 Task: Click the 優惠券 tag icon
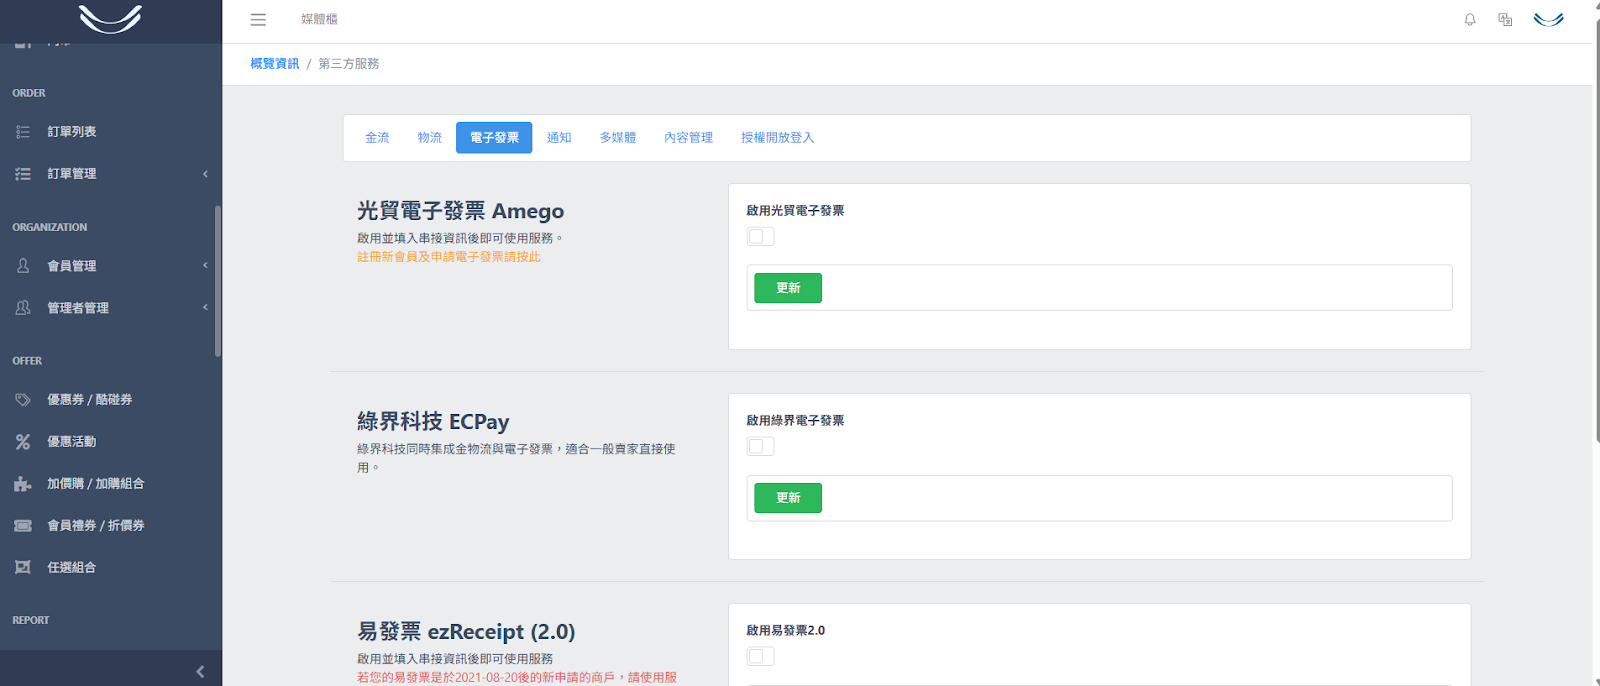coord(23,400)
